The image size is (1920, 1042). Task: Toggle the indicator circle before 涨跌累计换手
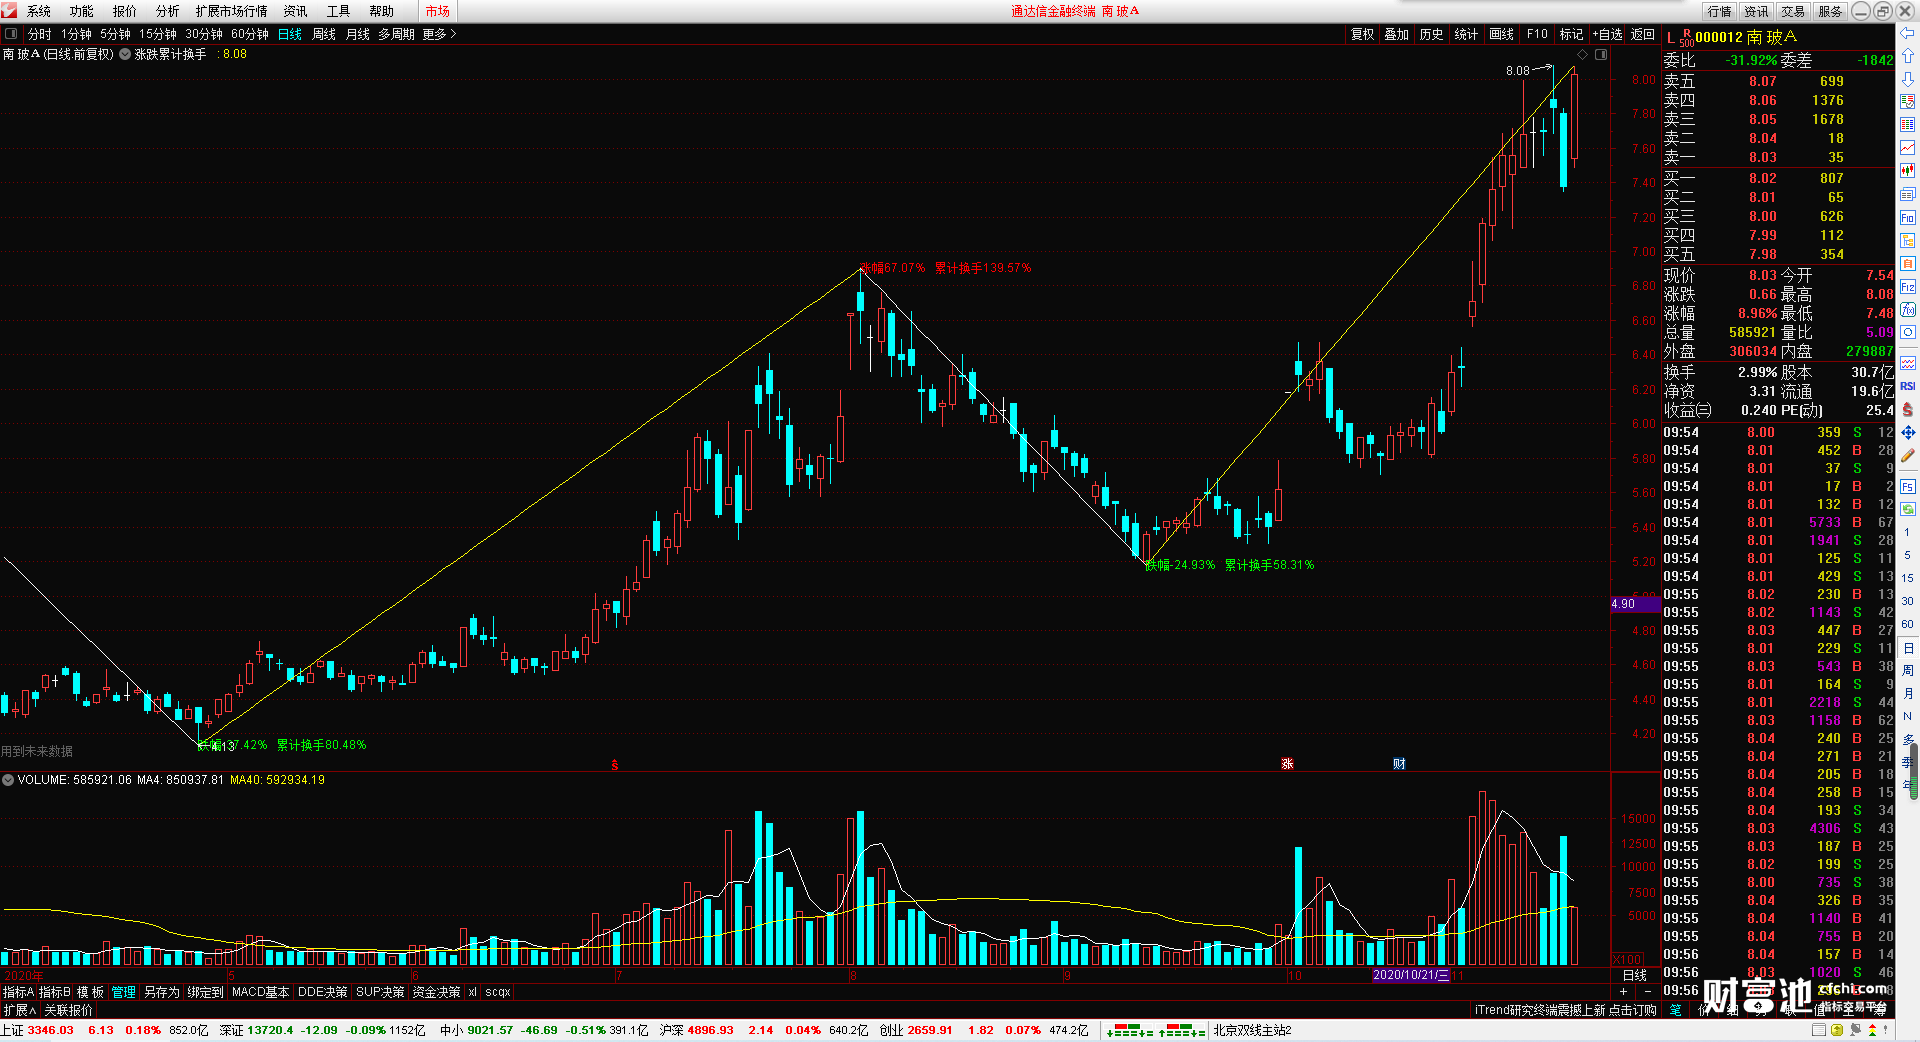(125, 54)
